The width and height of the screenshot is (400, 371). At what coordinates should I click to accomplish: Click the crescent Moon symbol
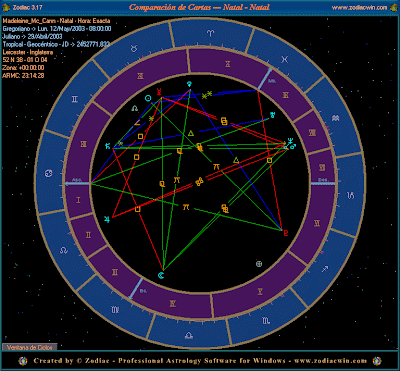click(x=161, y=275)
